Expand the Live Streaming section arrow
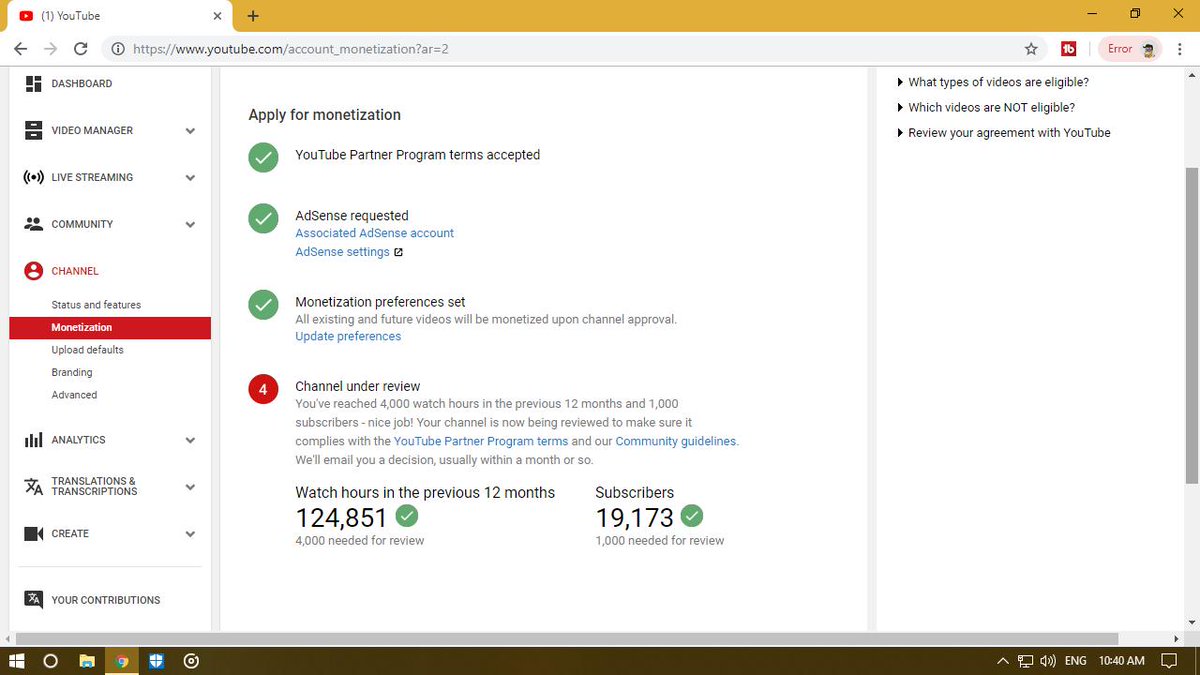 [x=190, y=178]
